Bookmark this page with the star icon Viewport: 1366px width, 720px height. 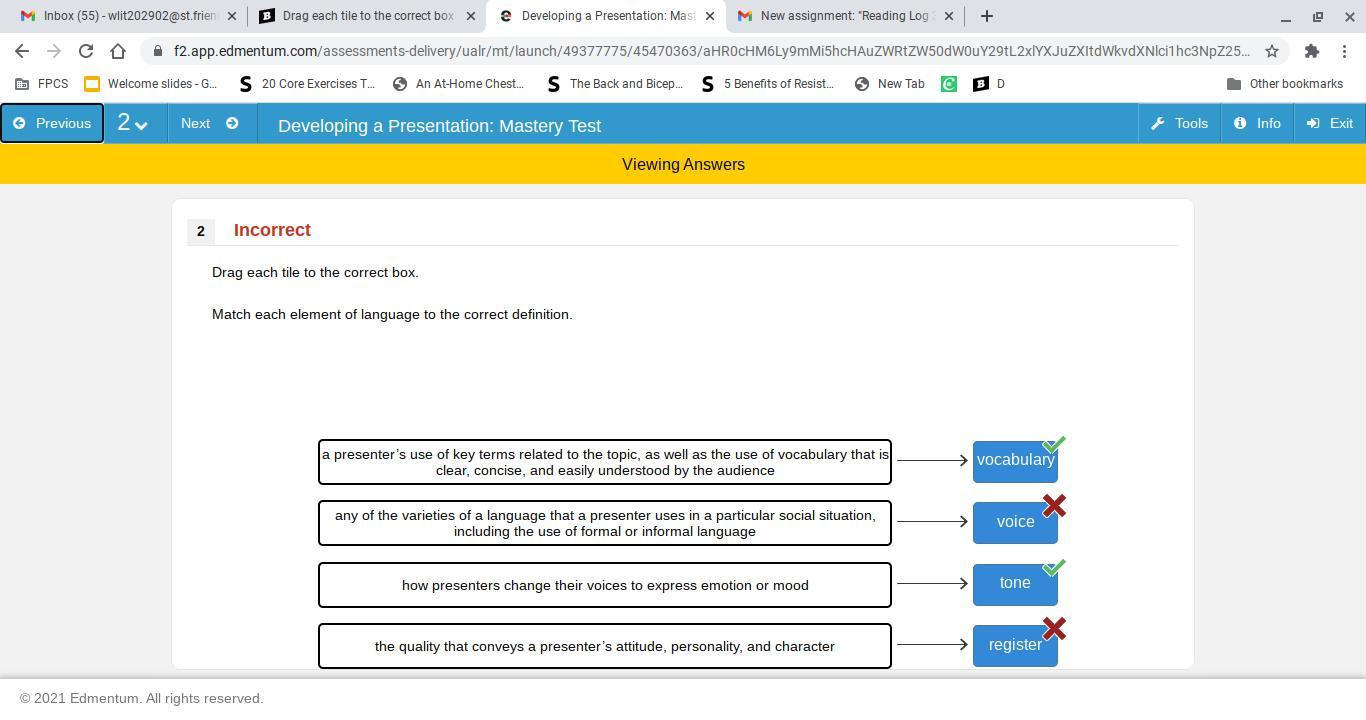[1272, 51]
